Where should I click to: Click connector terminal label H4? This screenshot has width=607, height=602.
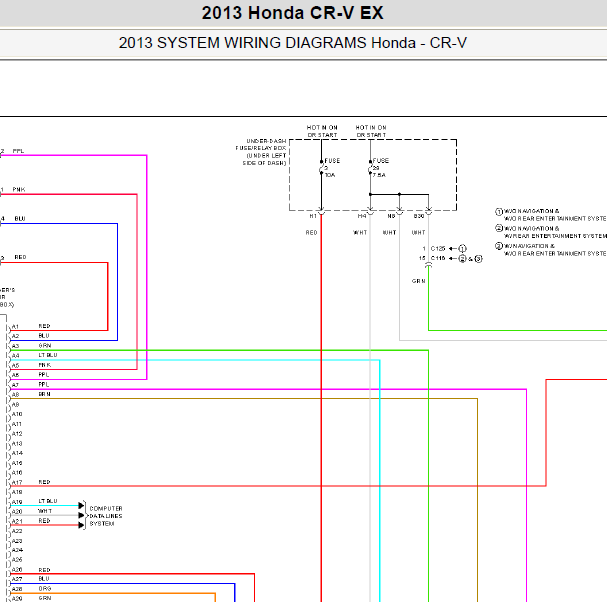[x=362, y=216]
